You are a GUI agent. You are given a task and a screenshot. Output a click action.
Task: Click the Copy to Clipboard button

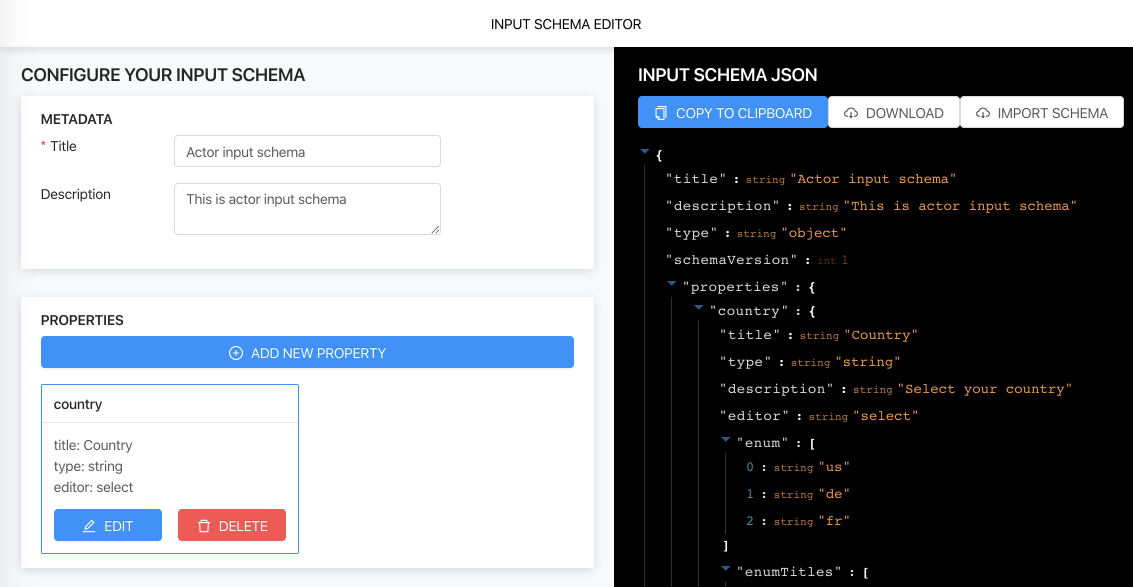point(732,112)
